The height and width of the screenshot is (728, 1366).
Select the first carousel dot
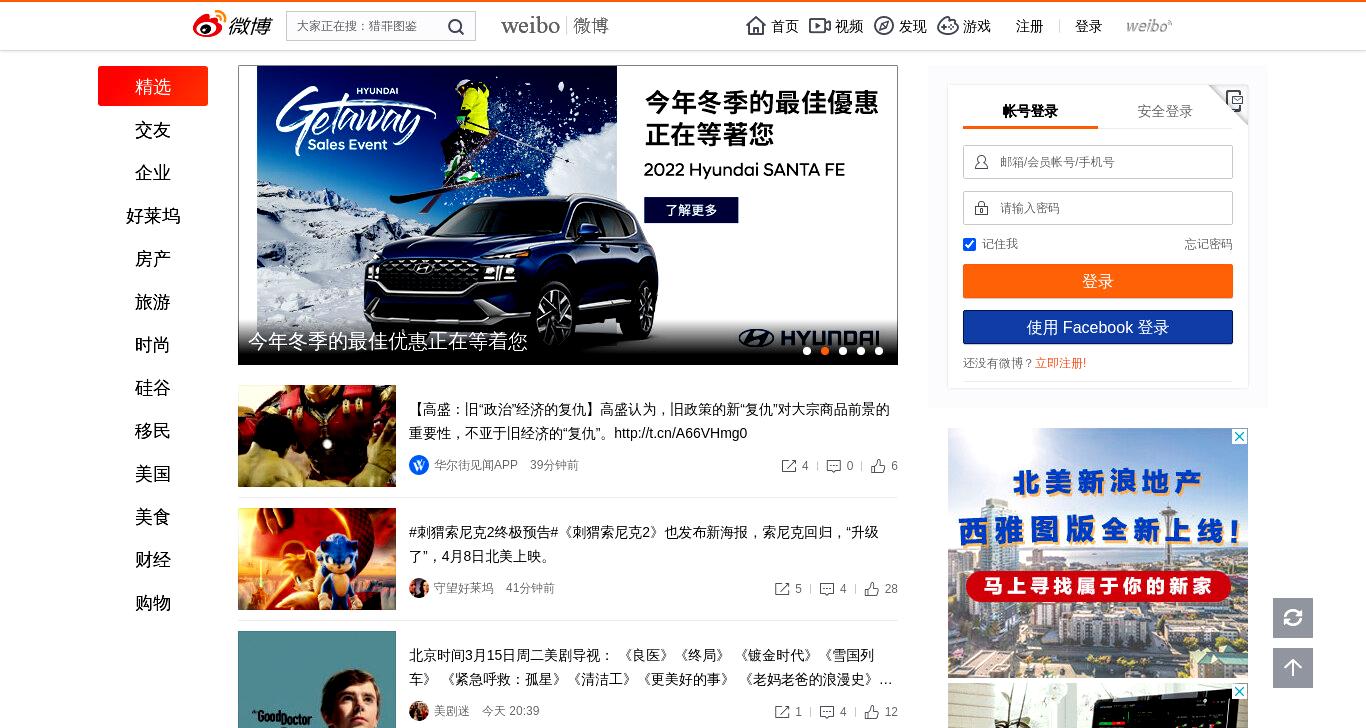(x=807, y=351)
